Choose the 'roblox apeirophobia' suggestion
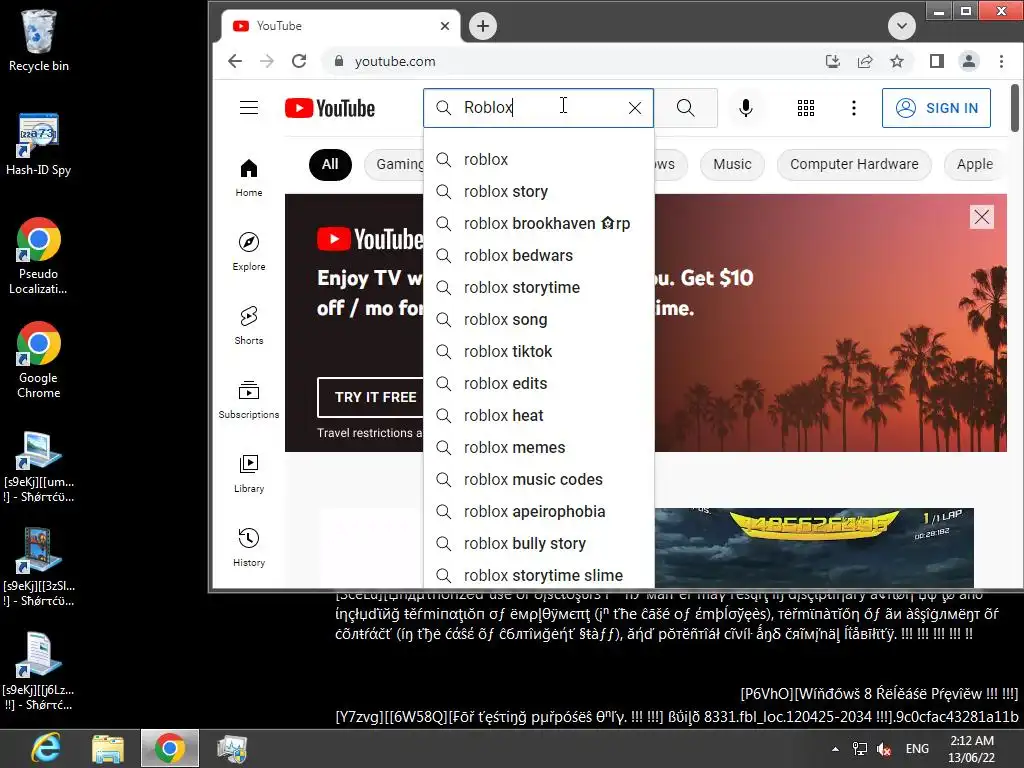The image size is (1024, 768). pyautogui.click(x=539, y=511)
